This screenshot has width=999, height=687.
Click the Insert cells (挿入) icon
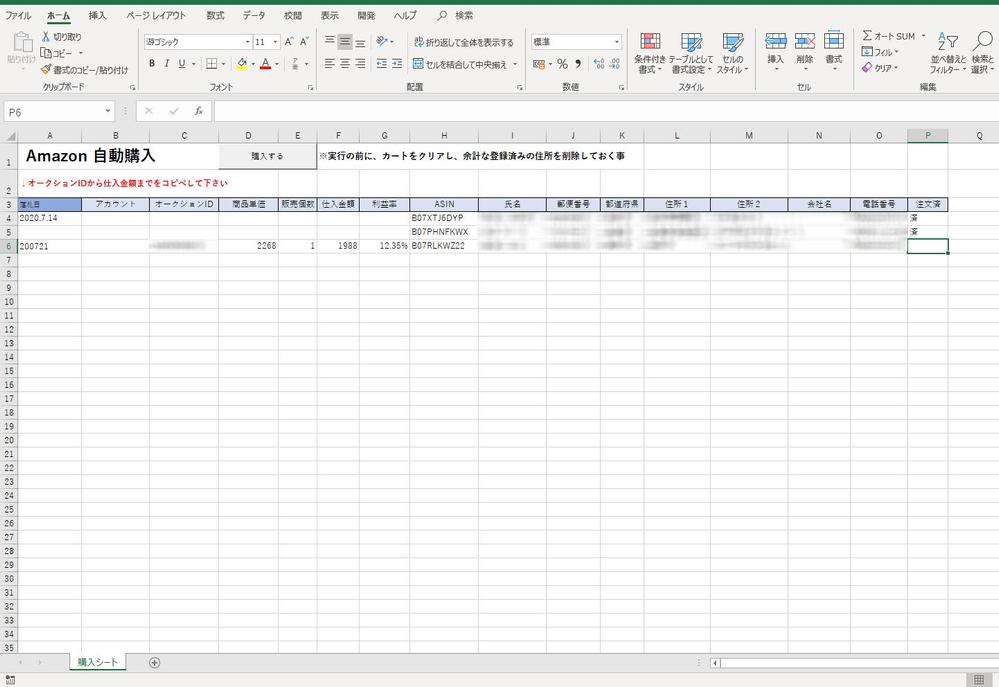click(x=775, y=41)
